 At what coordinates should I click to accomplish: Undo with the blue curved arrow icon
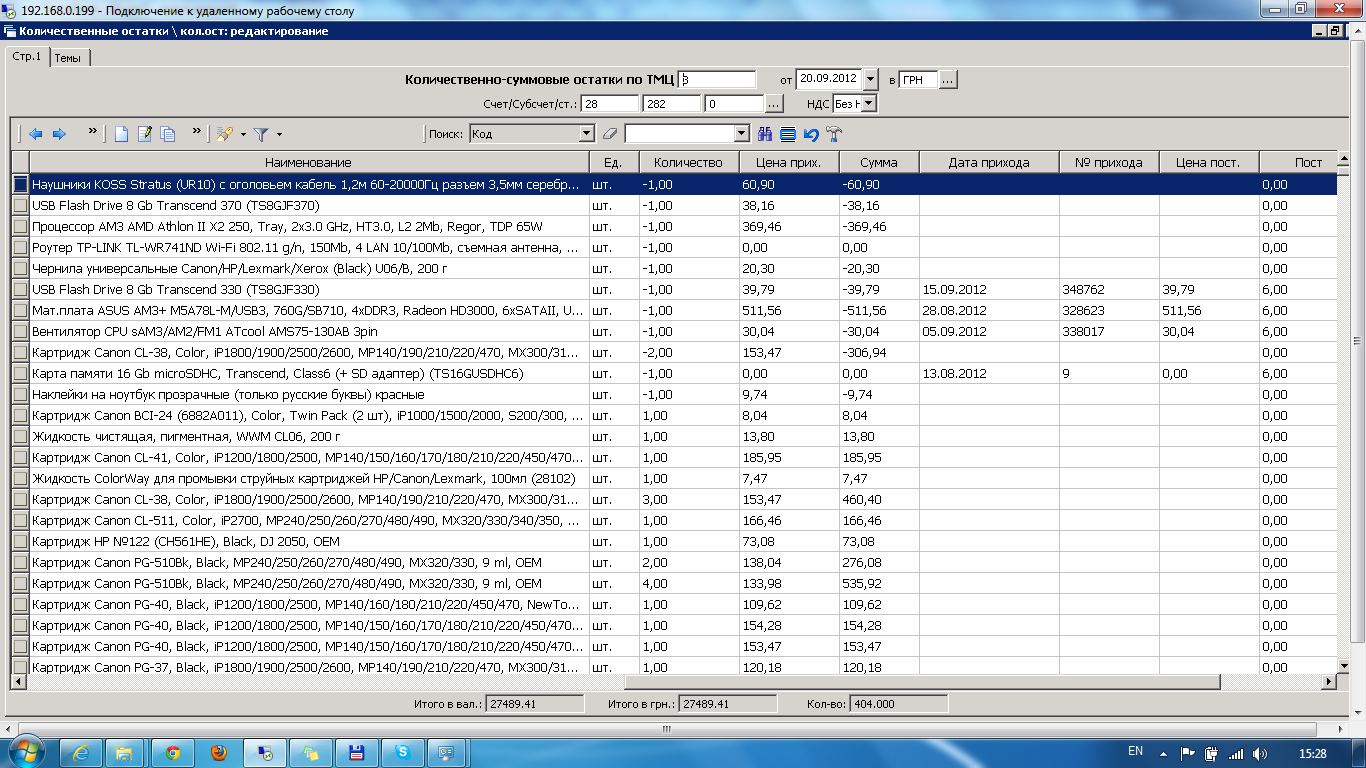811,134
